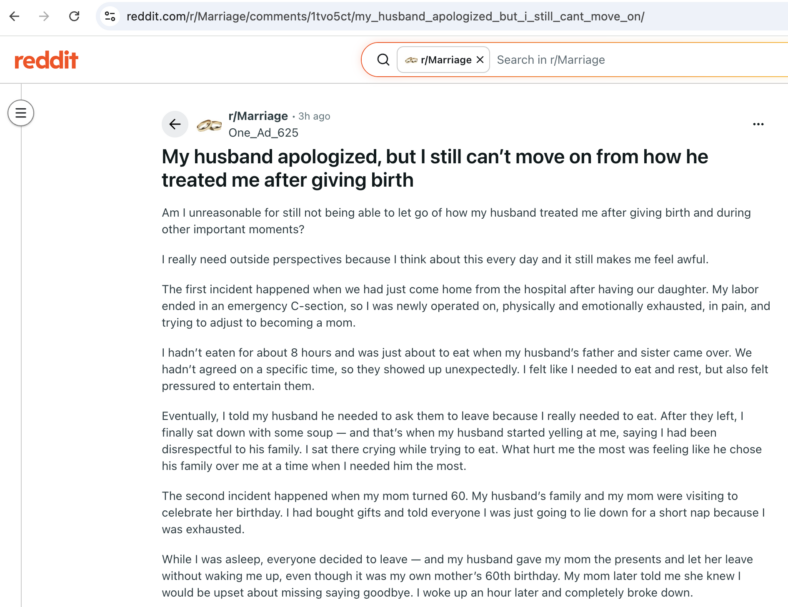Click the URL in the address bar
The image size is (788, 607).
[x=385, y=17]
